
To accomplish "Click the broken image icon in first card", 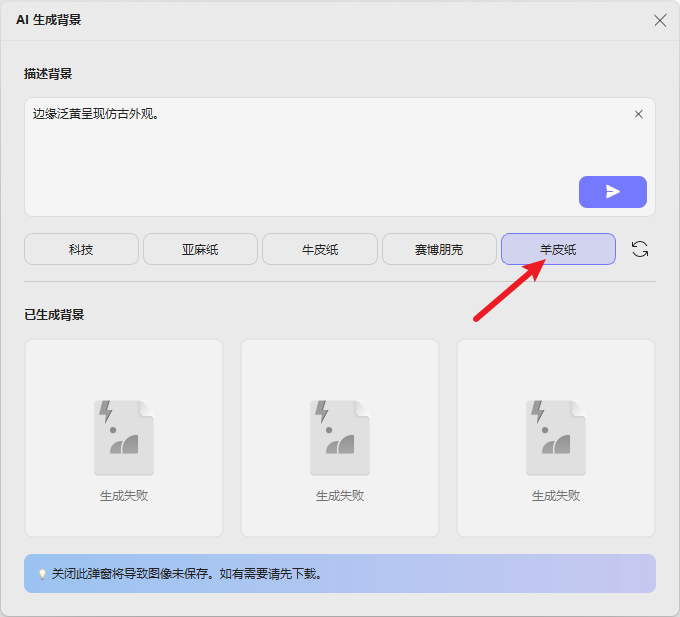I will [124, 437].
